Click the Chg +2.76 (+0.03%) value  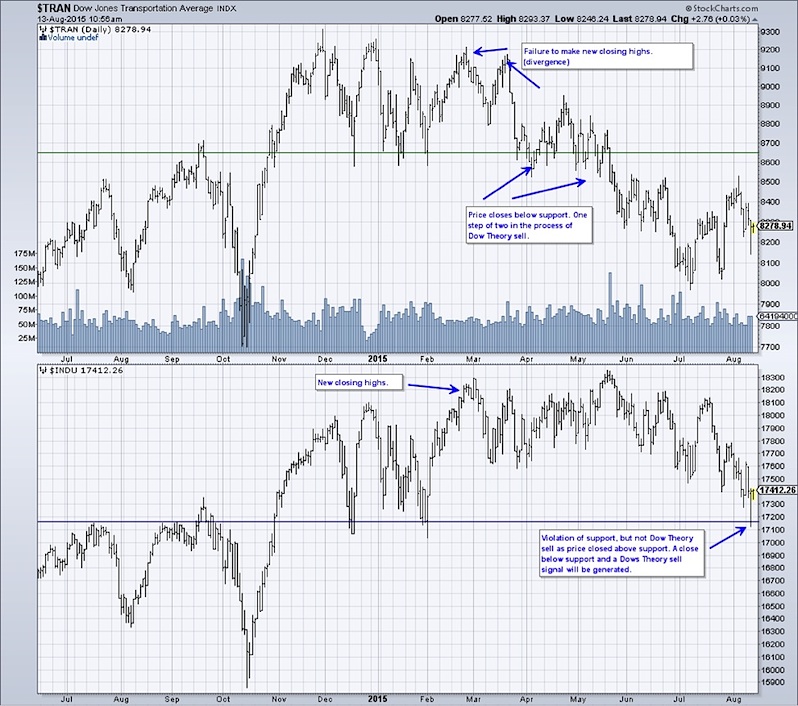point(710,19)
